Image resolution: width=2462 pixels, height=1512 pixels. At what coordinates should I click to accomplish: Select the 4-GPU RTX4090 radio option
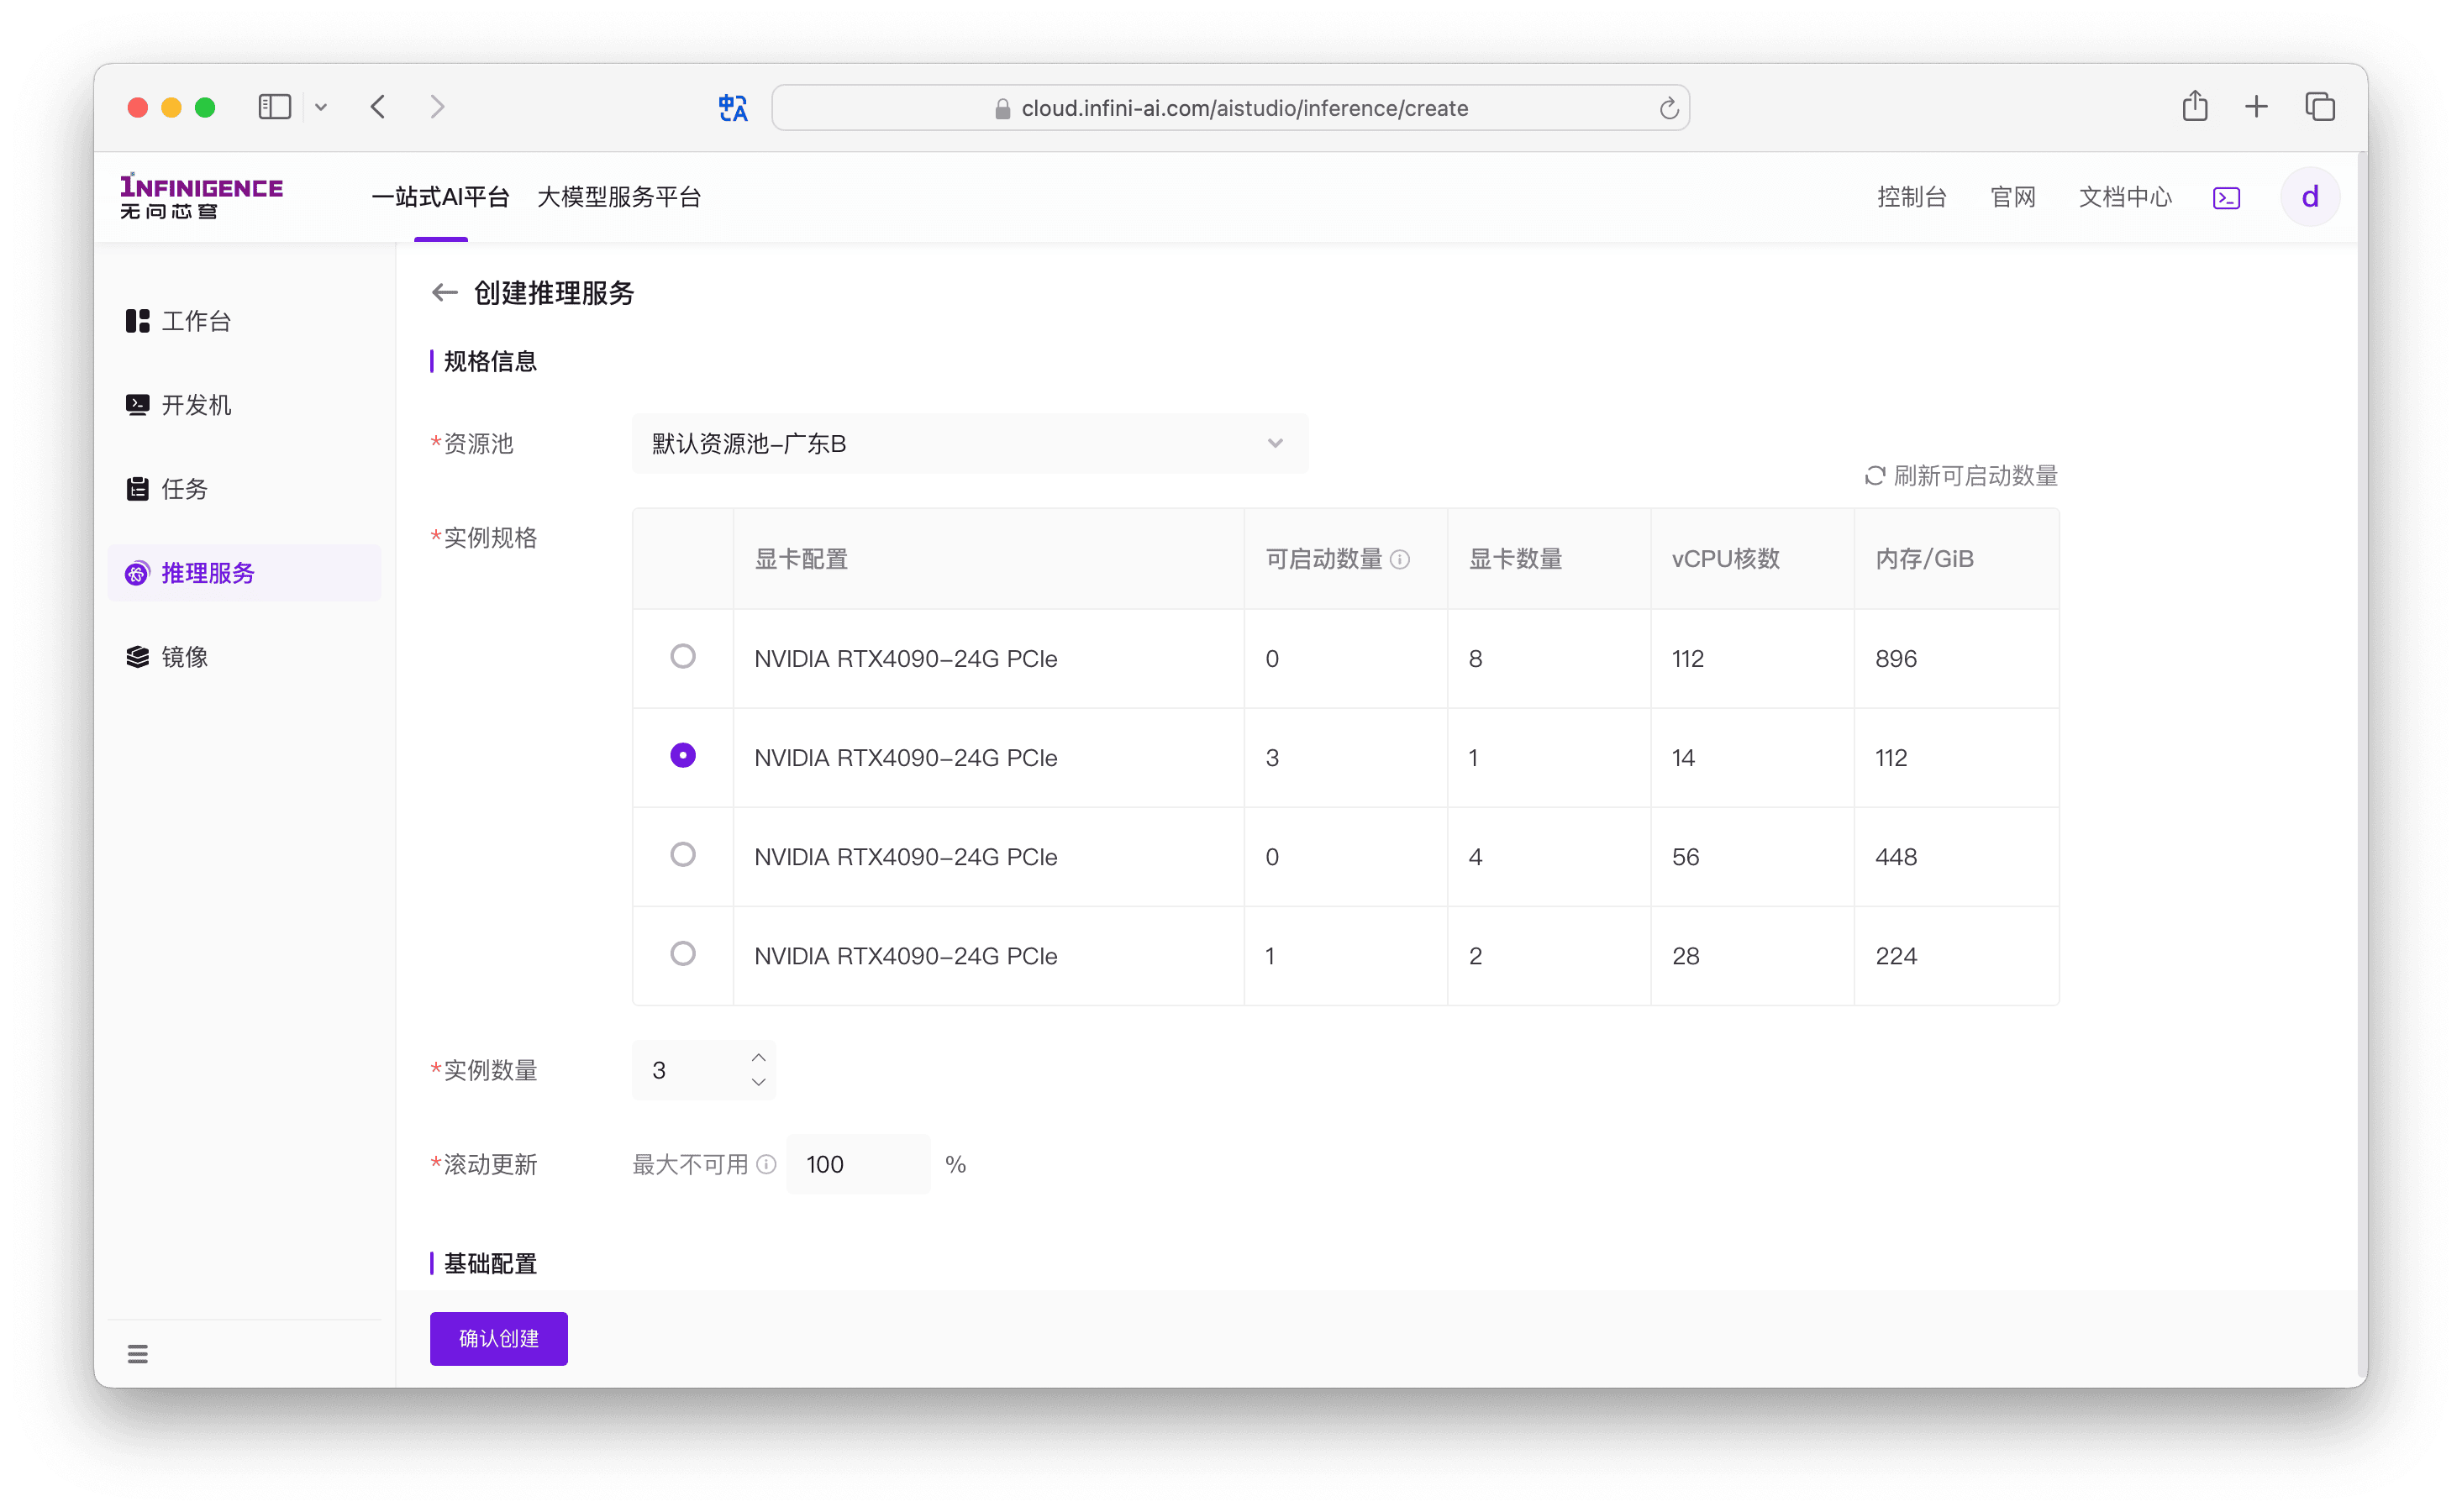[x=683, y=854]
